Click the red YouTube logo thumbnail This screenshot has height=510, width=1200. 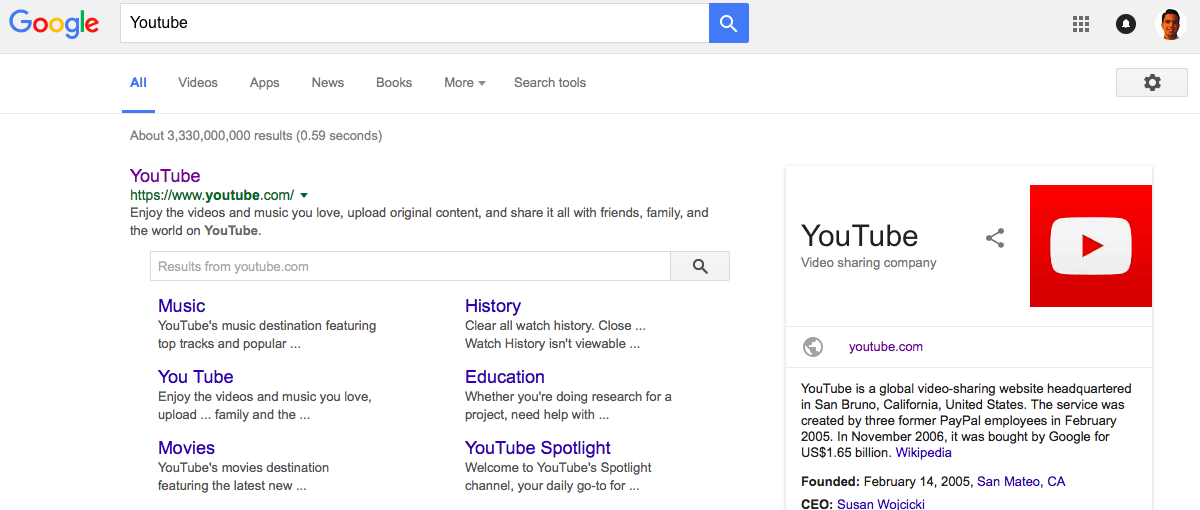(x=1090, y=246)
